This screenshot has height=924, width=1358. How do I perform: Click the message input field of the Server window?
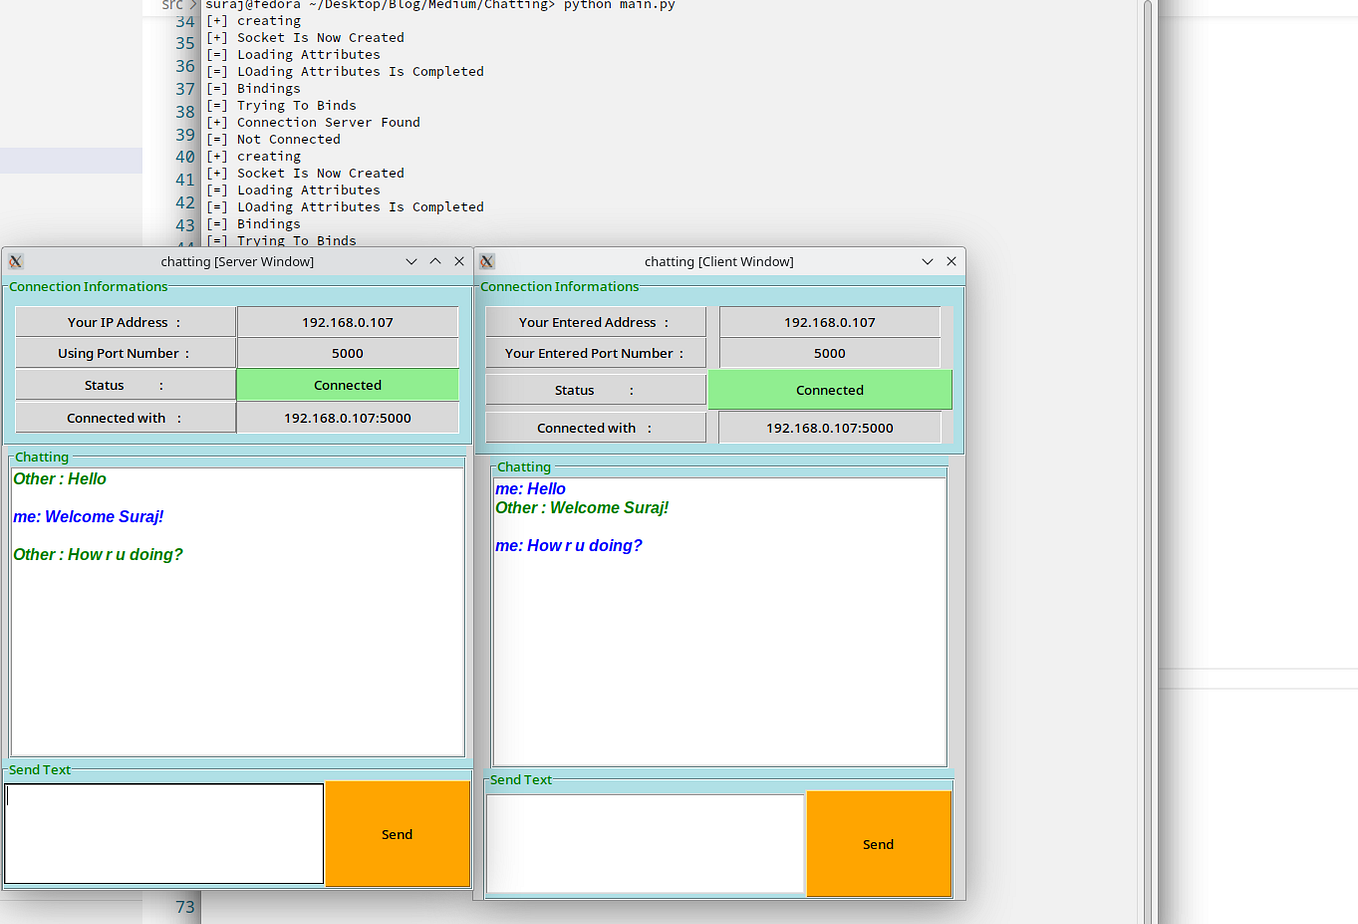163,833
